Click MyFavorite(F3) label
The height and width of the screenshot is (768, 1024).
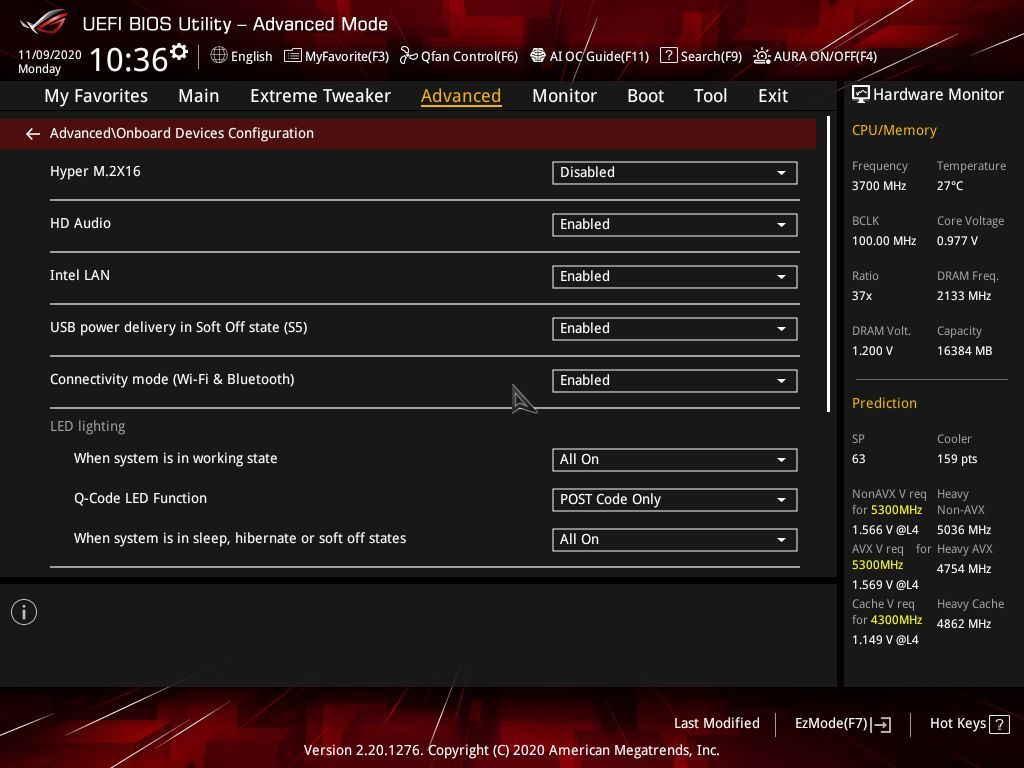(347, 57)
